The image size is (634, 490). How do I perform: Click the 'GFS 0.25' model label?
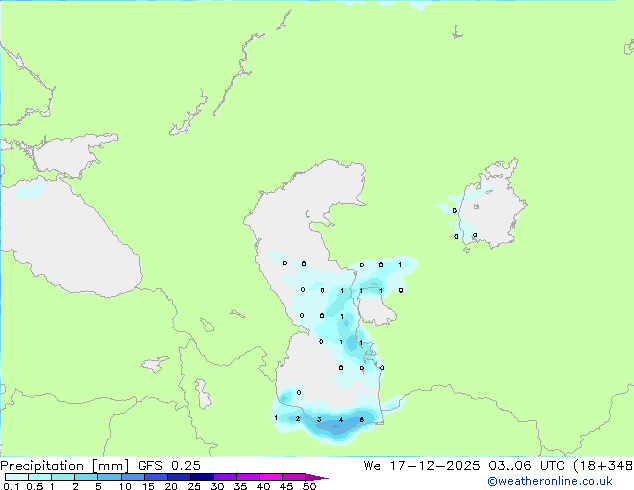(169, 466)
